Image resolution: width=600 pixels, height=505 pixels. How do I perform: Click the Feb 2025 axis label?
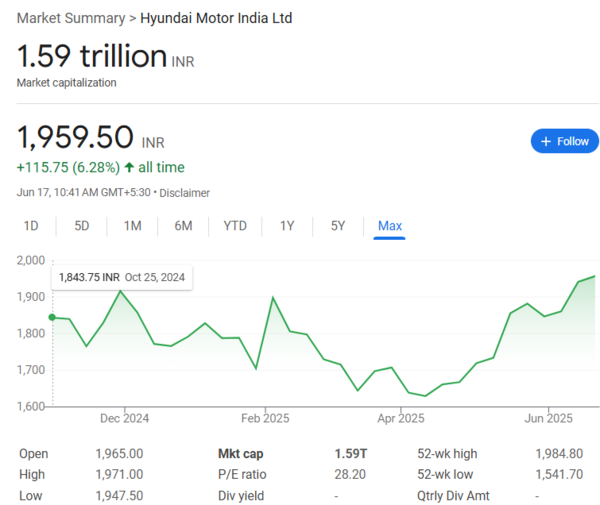tap(265, 418)
